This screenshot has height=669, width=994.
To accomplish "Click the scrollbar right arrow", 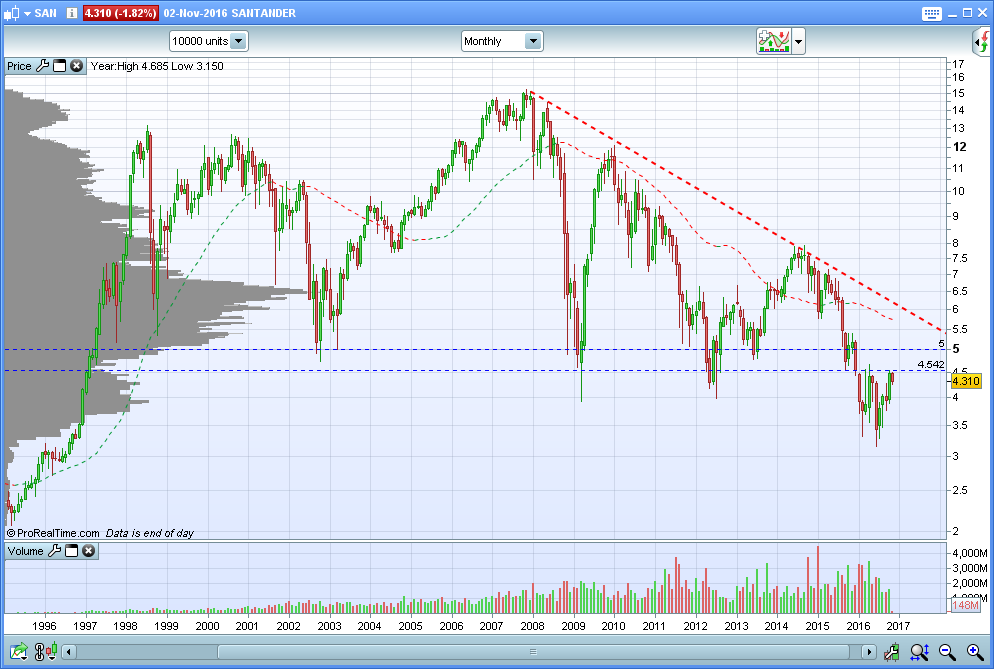I will click(x=868, y=652).
